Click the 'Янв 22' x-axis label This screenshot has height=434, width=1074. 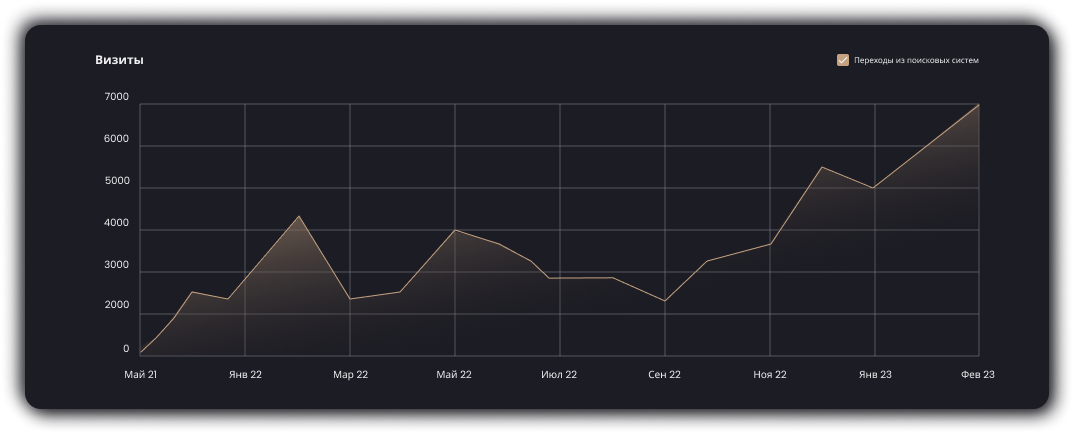pyautogui.click(x=245, y=374)
